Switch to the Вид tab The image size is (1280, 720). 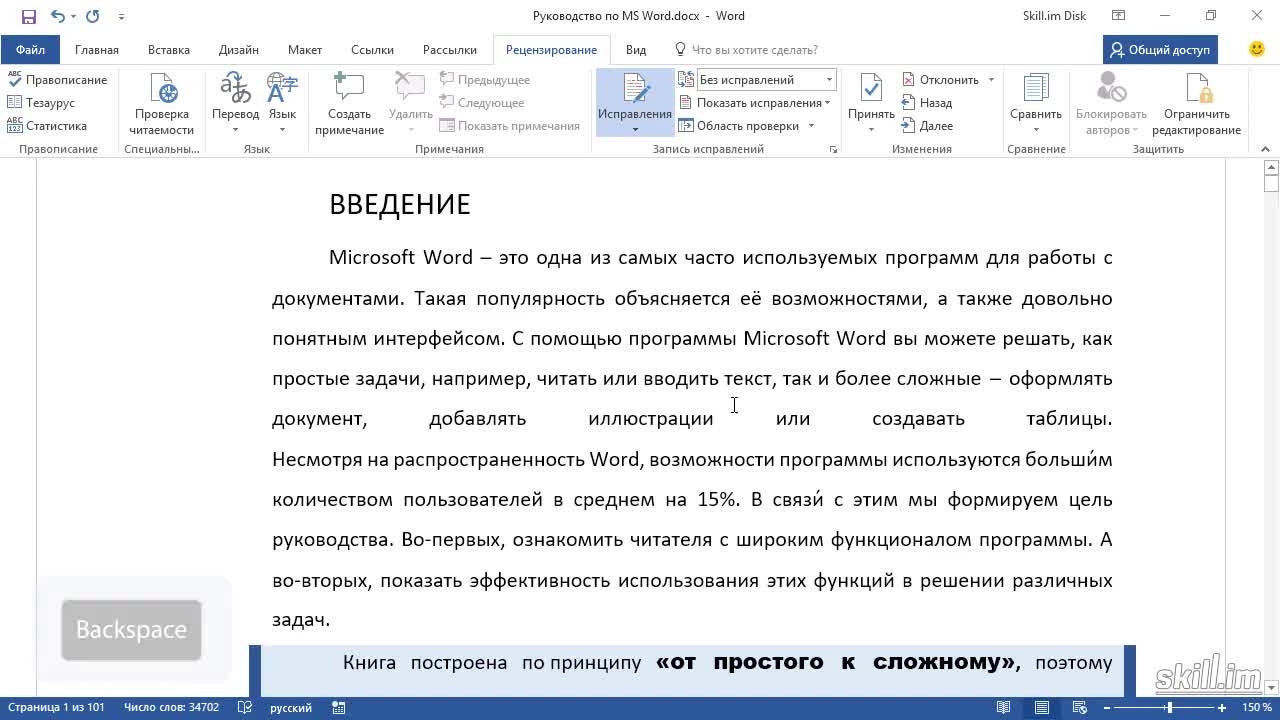tap(636, 50)
